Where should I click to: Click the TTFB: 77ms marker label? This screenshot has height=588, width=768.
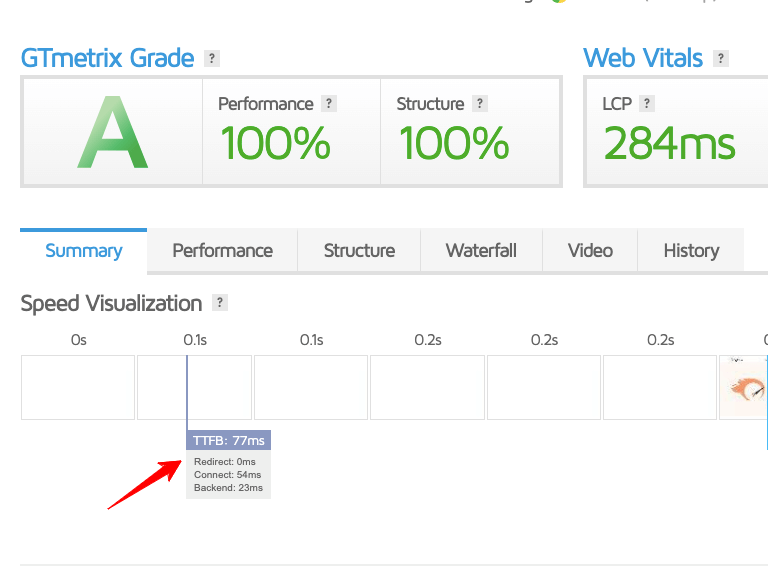228,441
